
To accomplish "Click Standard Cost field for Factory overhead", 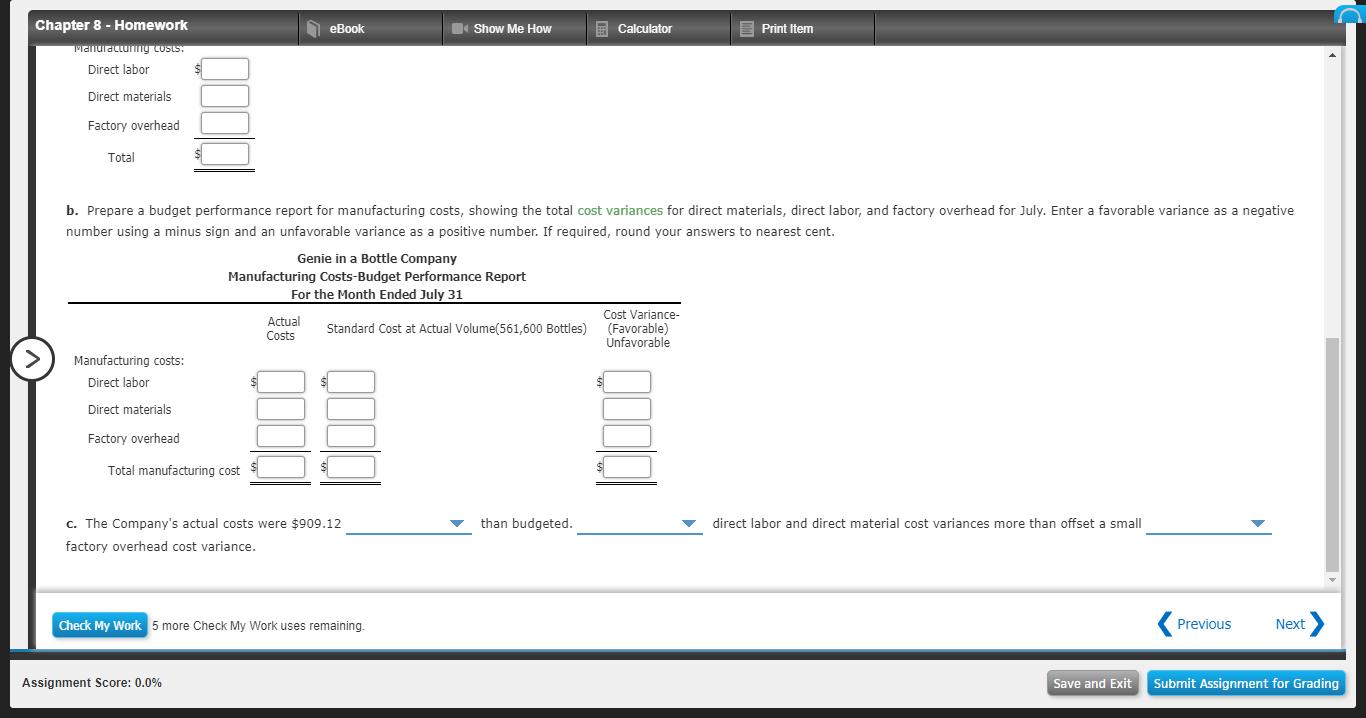I will coord(351,436).
